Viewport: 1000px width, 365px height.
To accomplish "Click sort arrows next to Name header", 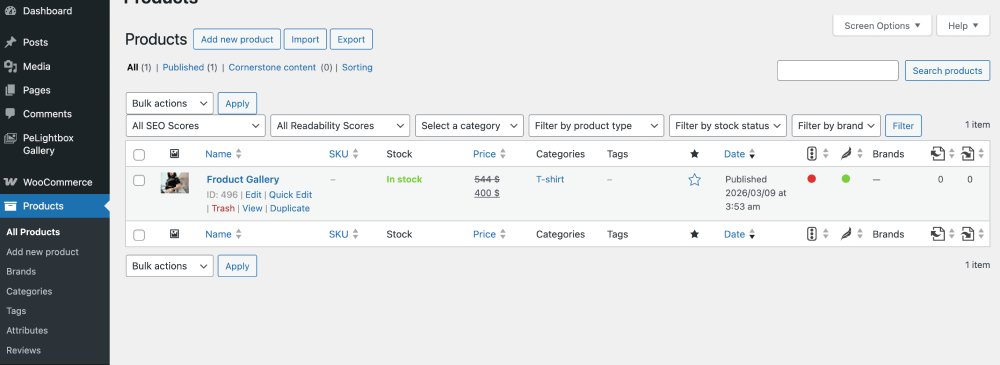I will coord(239,154).
